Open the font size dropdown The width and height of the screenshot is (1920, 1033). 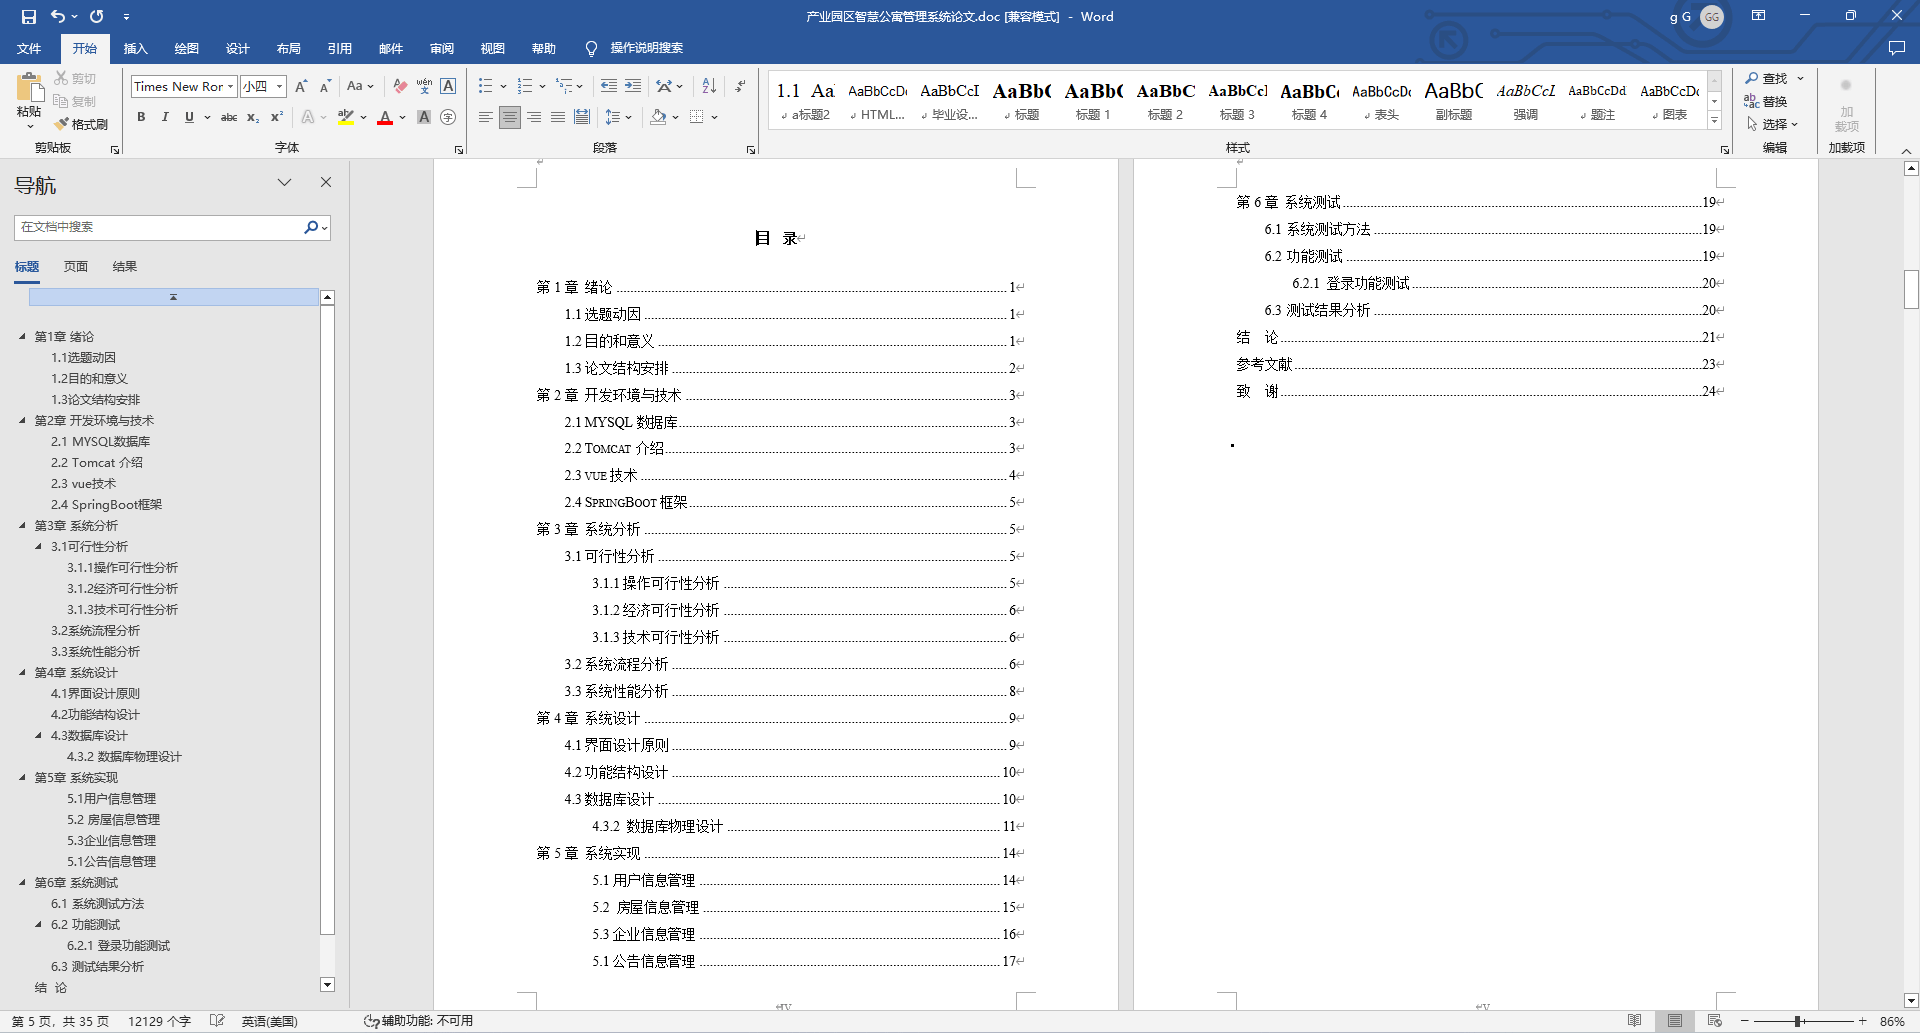tap(280, 87)
